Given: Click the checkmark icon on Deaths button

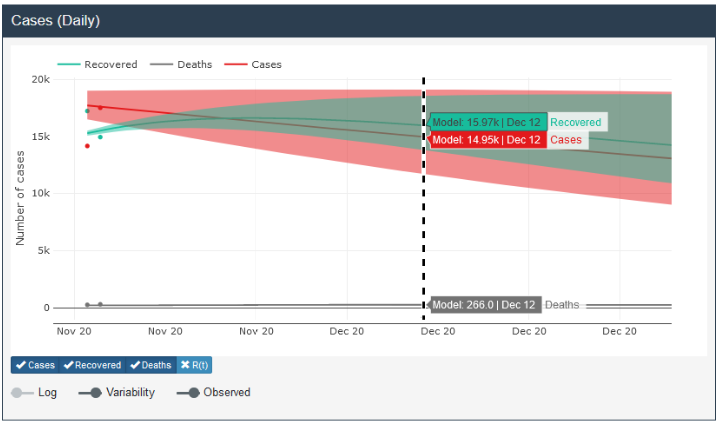Looking at the screenshot, I should click(x=135, y=365).
